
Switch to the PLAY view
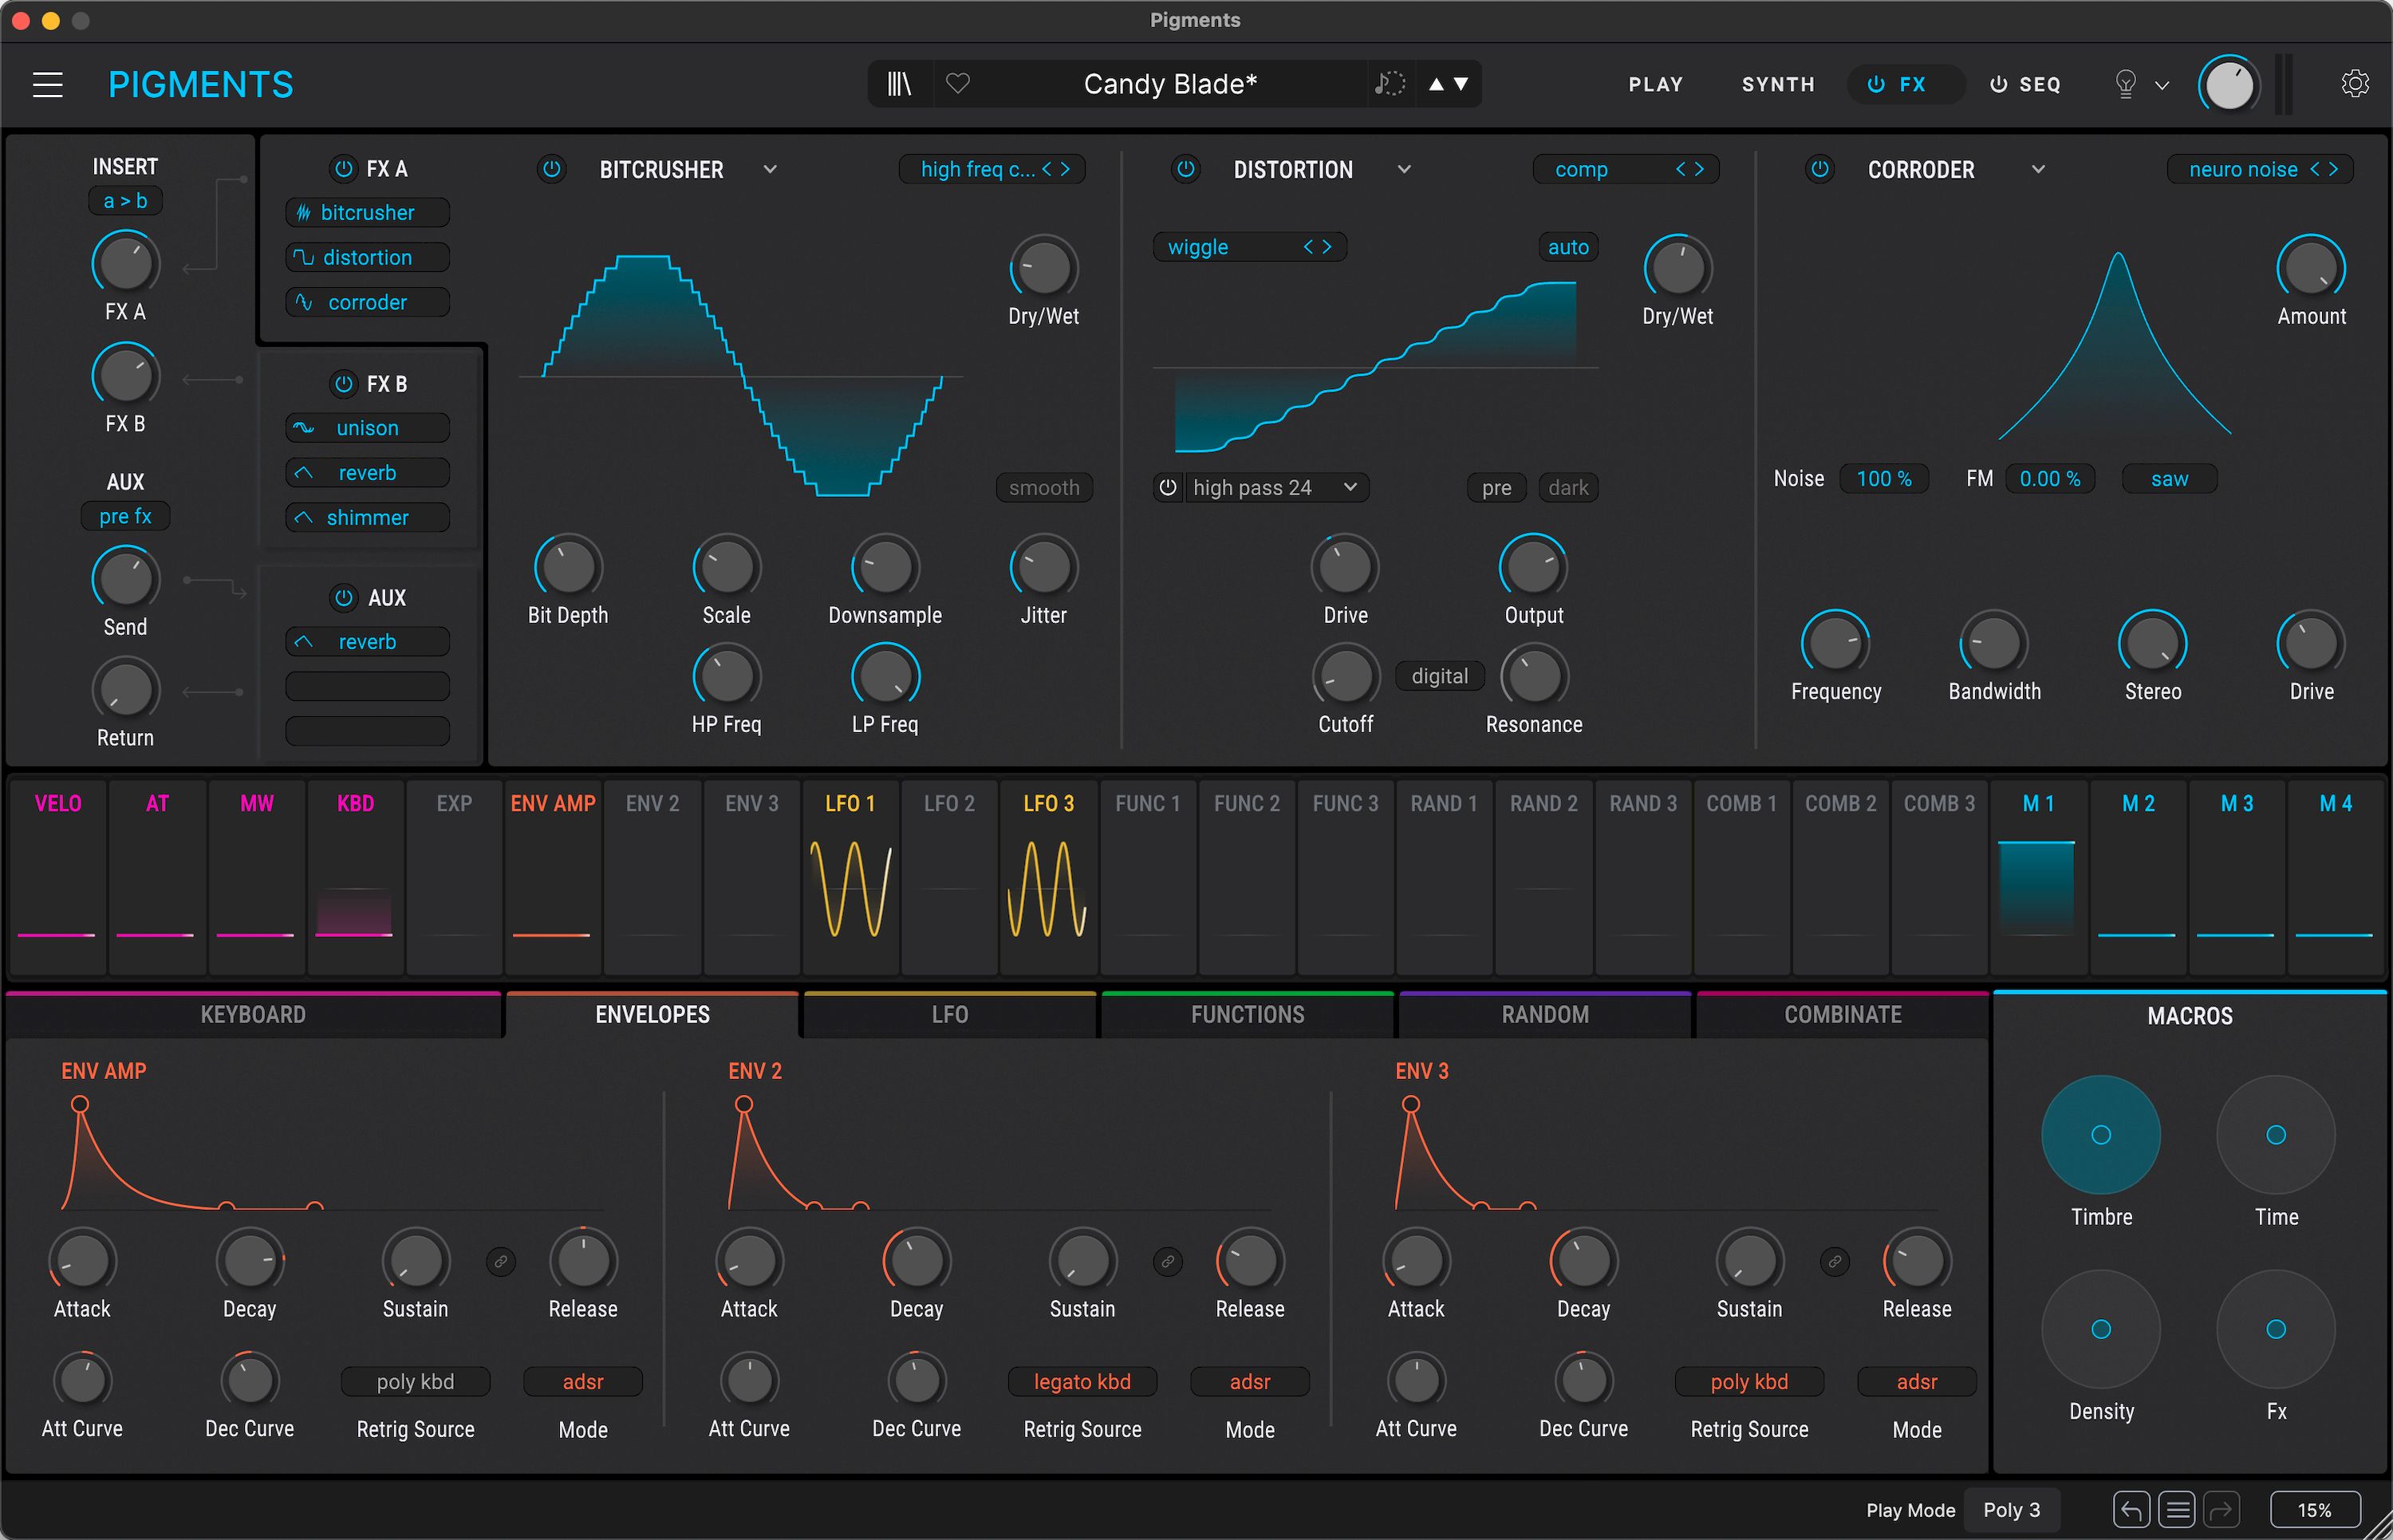[x=1655, y=85]
